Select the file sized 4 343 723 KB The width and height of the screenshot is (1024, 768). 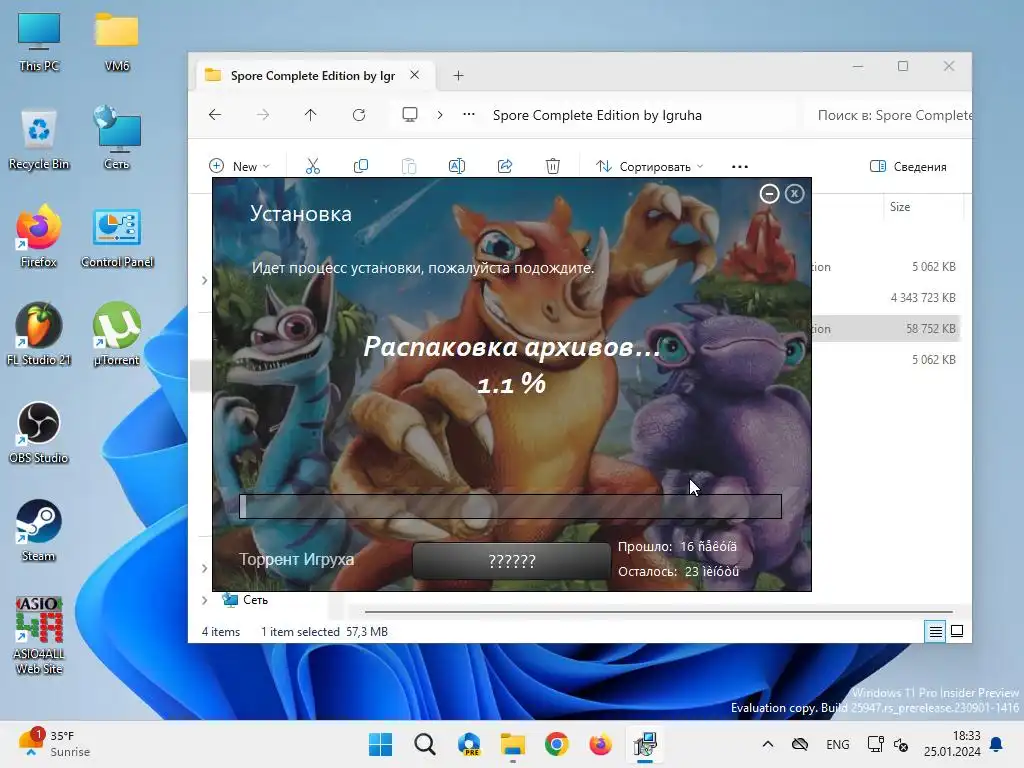point(923,298)
